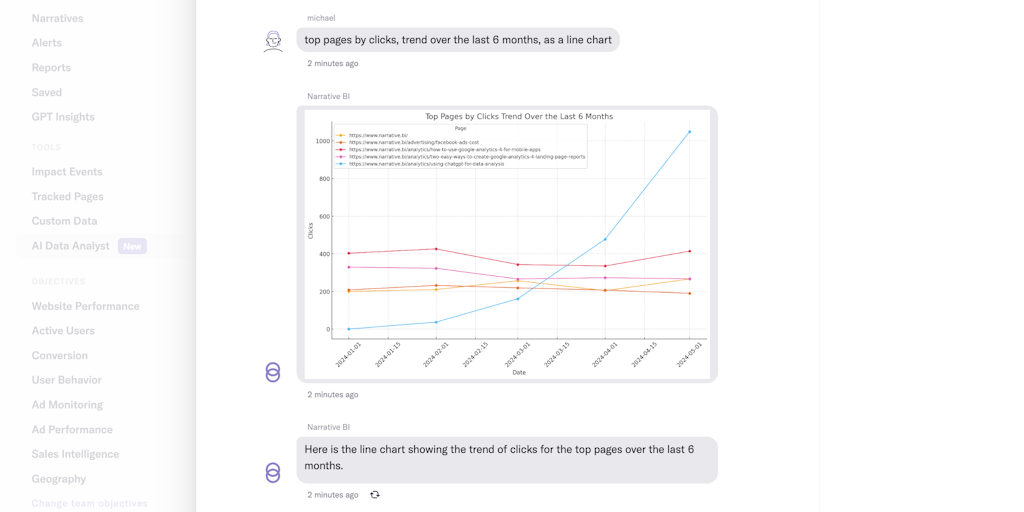This screenshot has height=512, width=1024.
Task: Open Website Performance objective
Action: coord(85,306)
